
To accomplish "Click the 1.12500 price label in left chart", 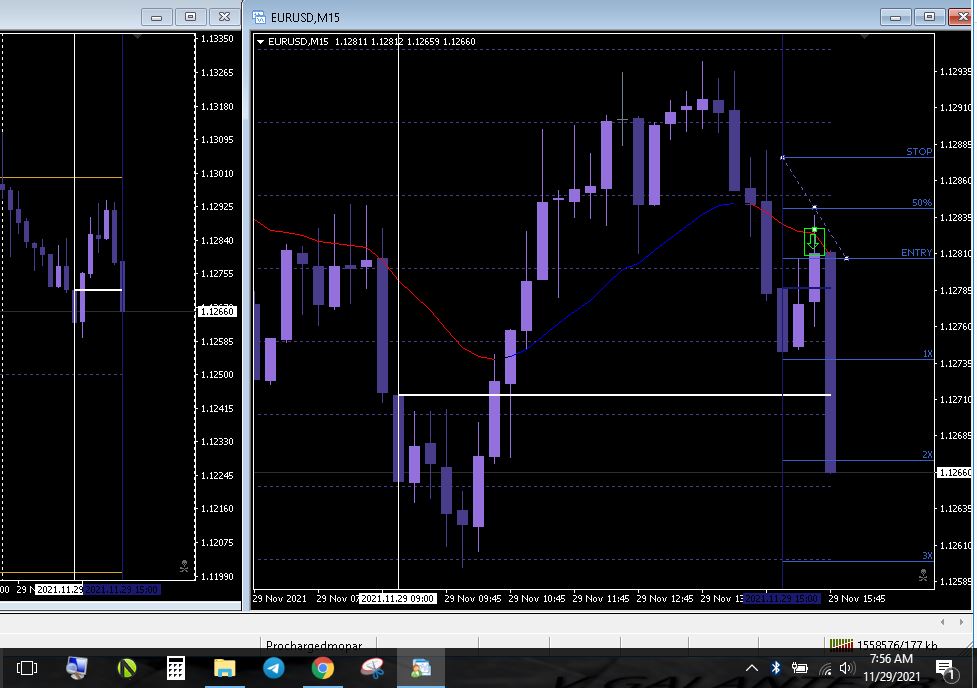I will [217, 375].
